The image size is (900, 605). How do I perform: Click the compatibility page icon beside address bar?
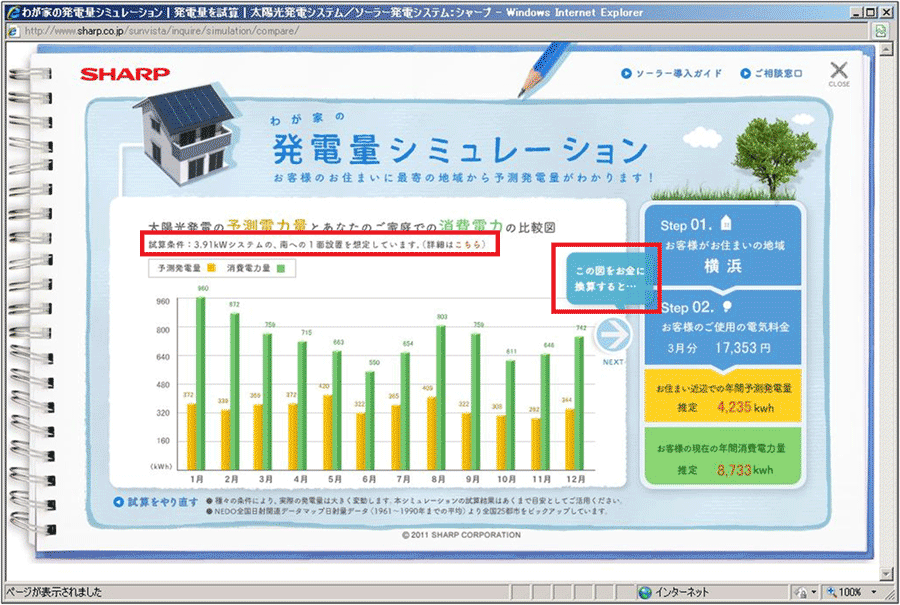pyautogui.click(x=879, y=31)
